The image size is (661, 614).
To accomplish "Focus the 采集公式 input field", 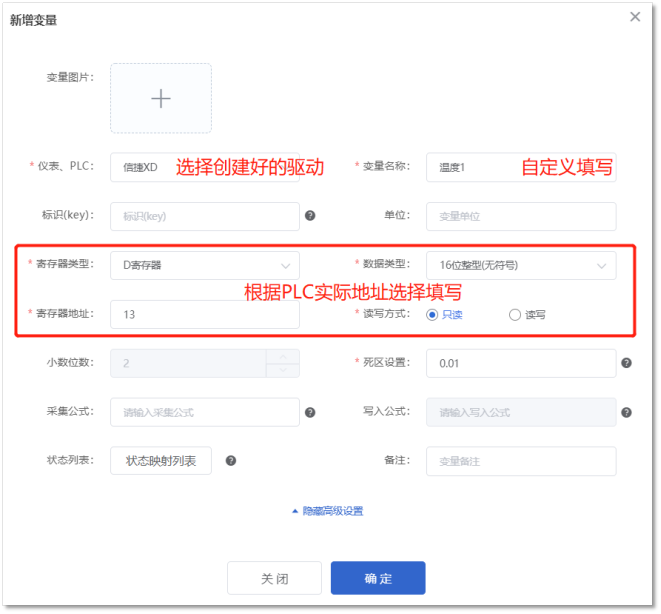I will tap(205, 412).
